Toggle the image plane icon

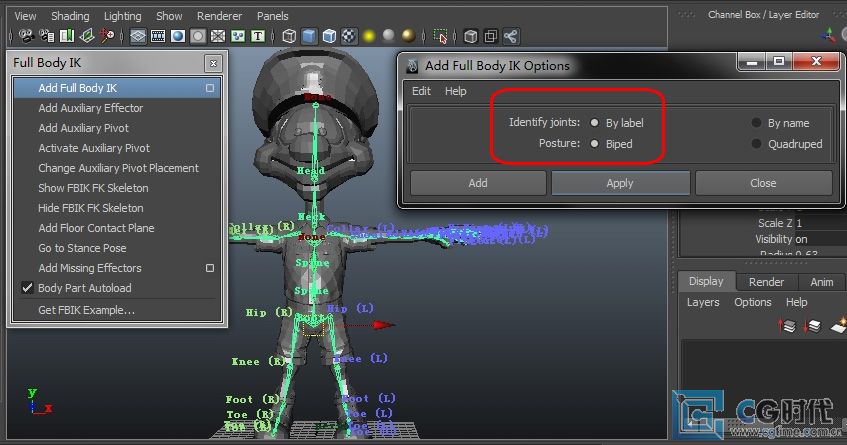click(87, 36)
